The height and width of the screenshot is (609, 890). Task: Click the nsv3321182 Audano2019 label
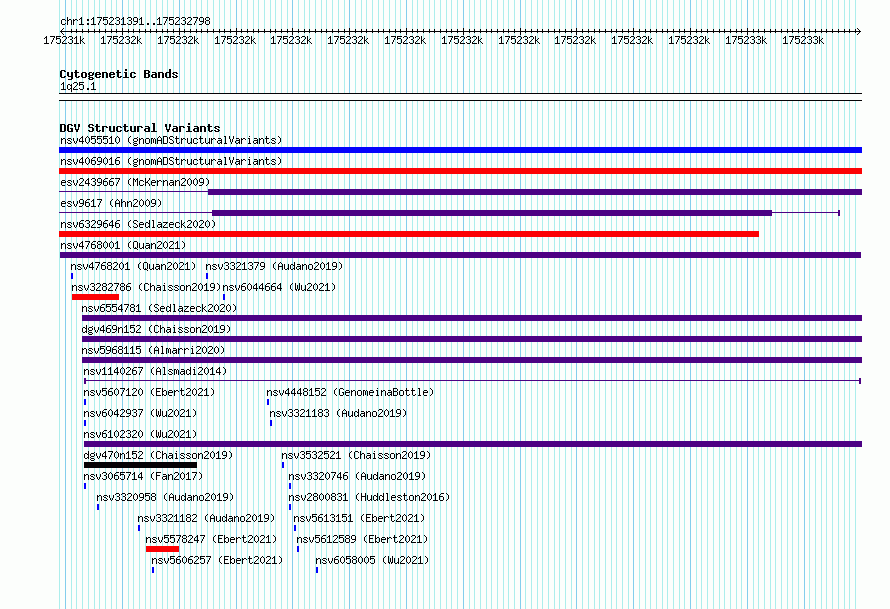coord(206,518)
